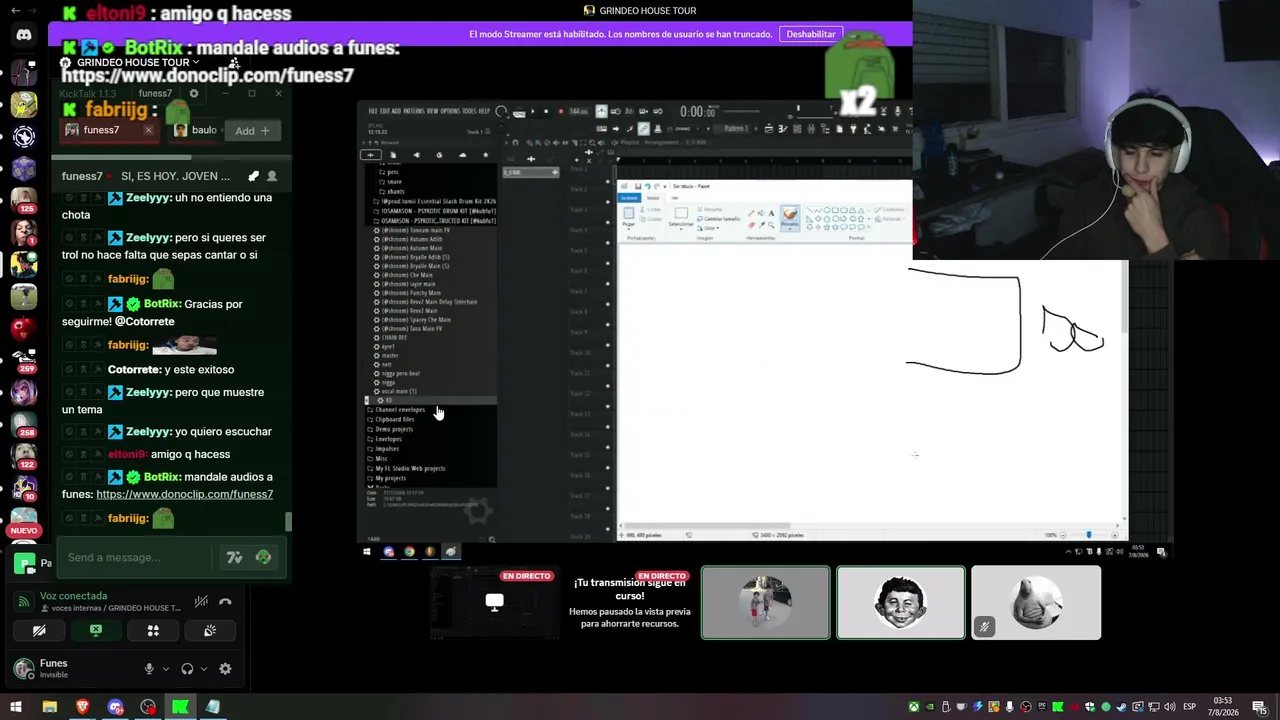Open the Windows notification center
Viewport: 1280px width, 720px height.
coord(1262,707)
